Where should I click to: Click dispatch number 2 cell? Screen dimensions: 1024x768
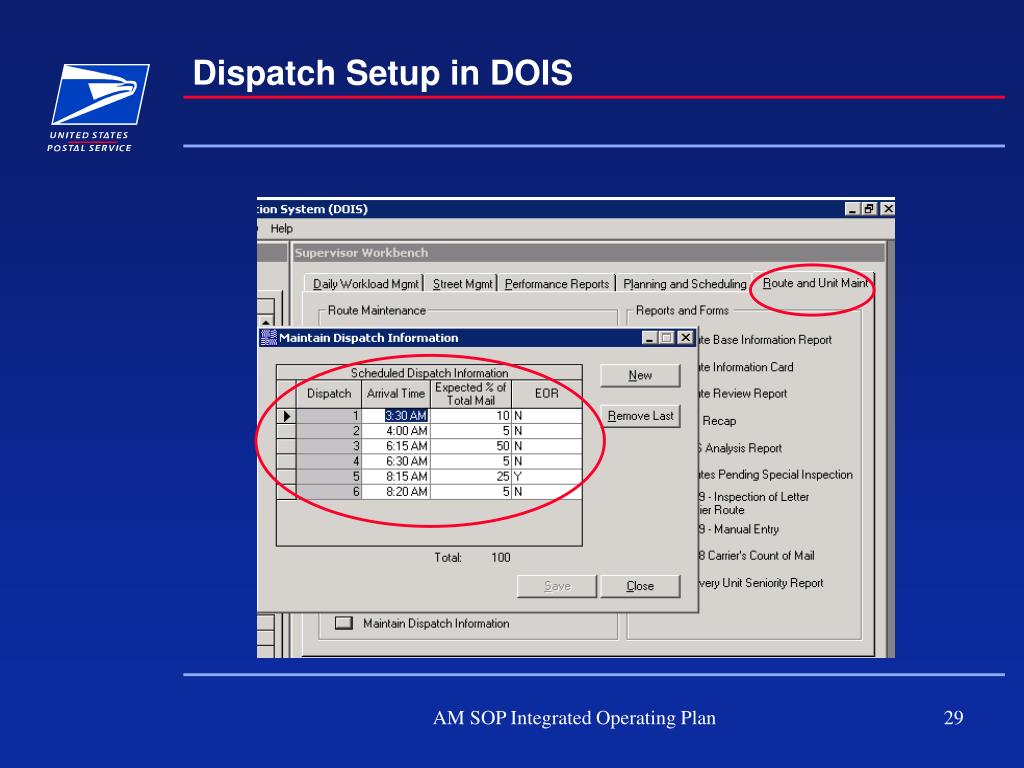click(x=328, y=431)
